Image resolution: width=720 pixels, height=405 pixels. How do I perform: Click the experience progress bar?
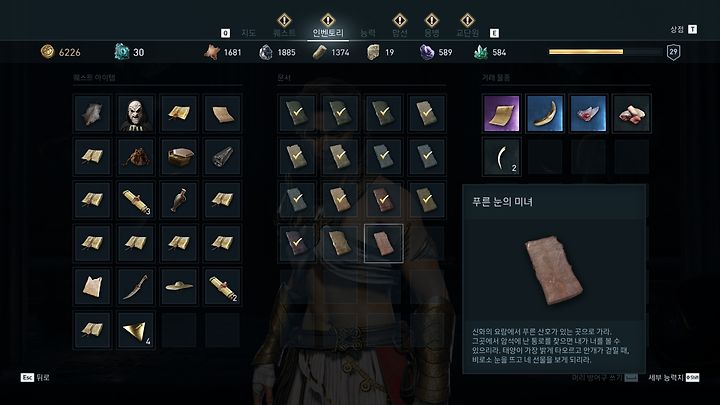click(x=605, y=52)
